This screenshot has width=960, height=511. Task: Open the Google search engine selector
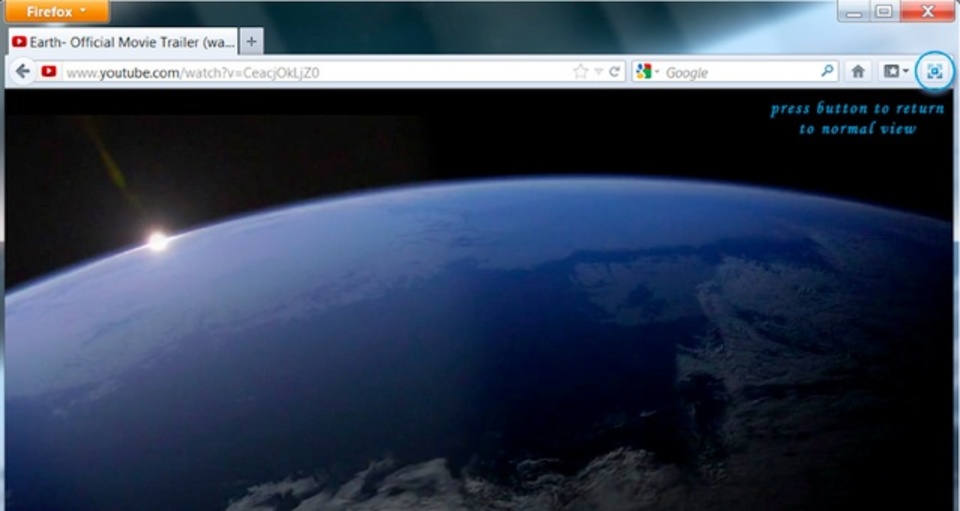648,72
